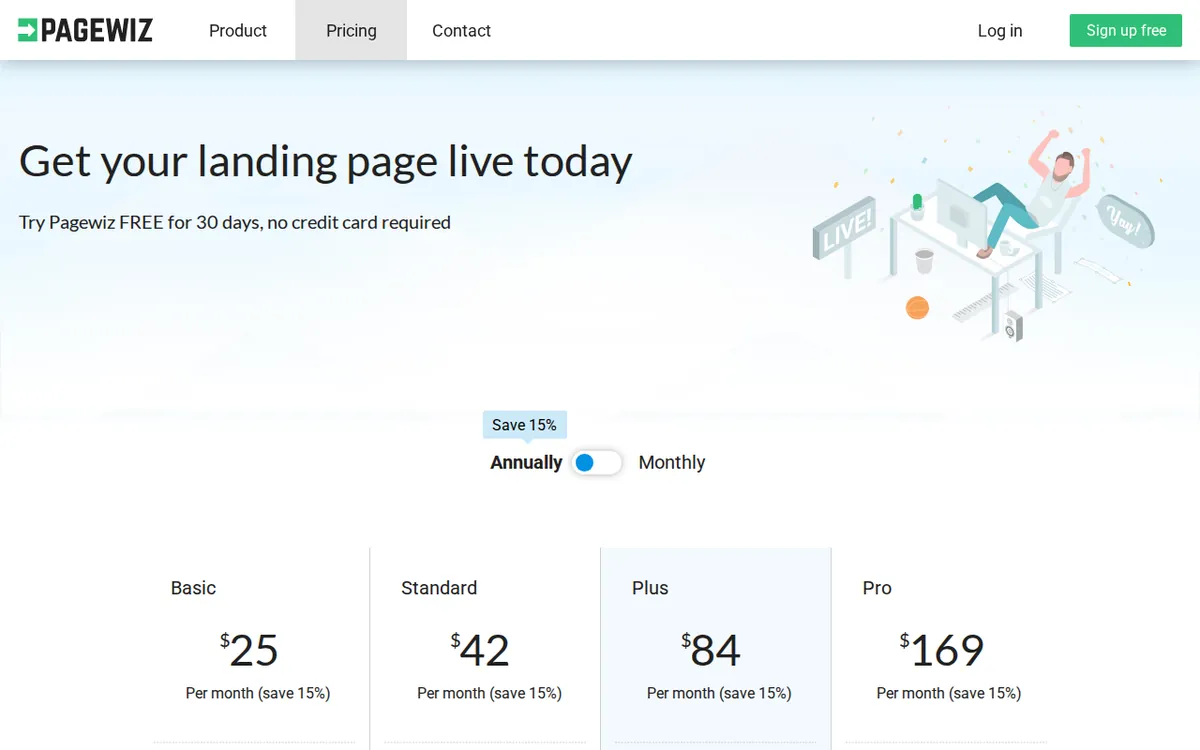Click the Sign up free button

[1126, 30]
